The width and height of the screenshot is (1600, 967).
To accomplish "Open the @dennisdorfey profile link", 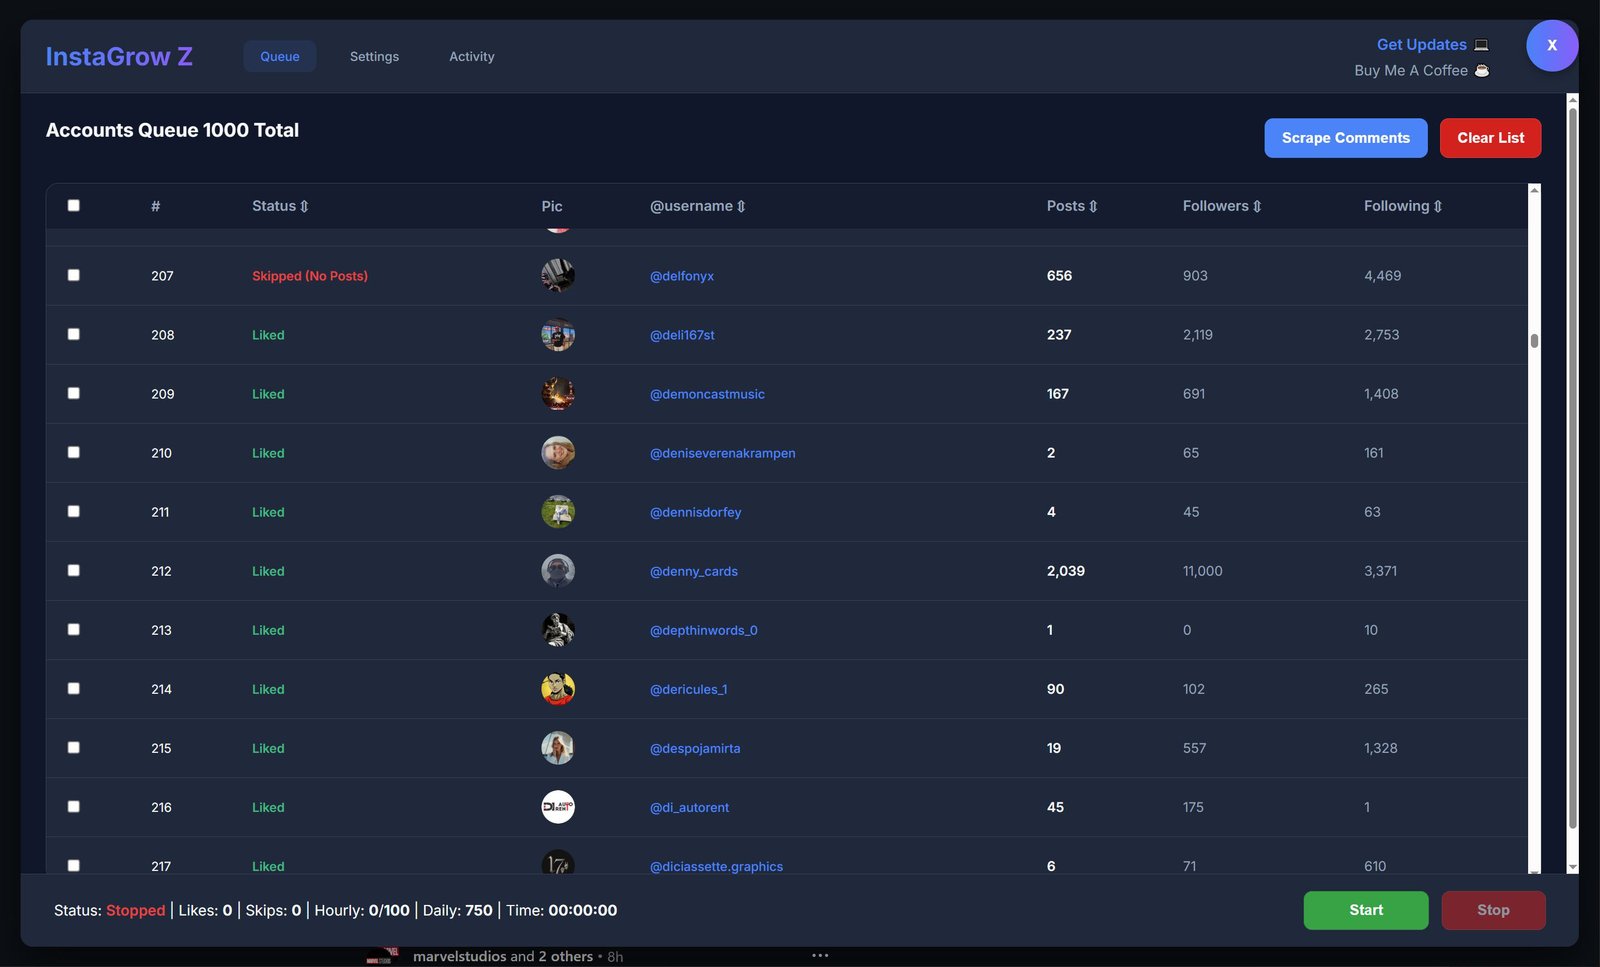I will pyautogui.click(x=695, y=512).
